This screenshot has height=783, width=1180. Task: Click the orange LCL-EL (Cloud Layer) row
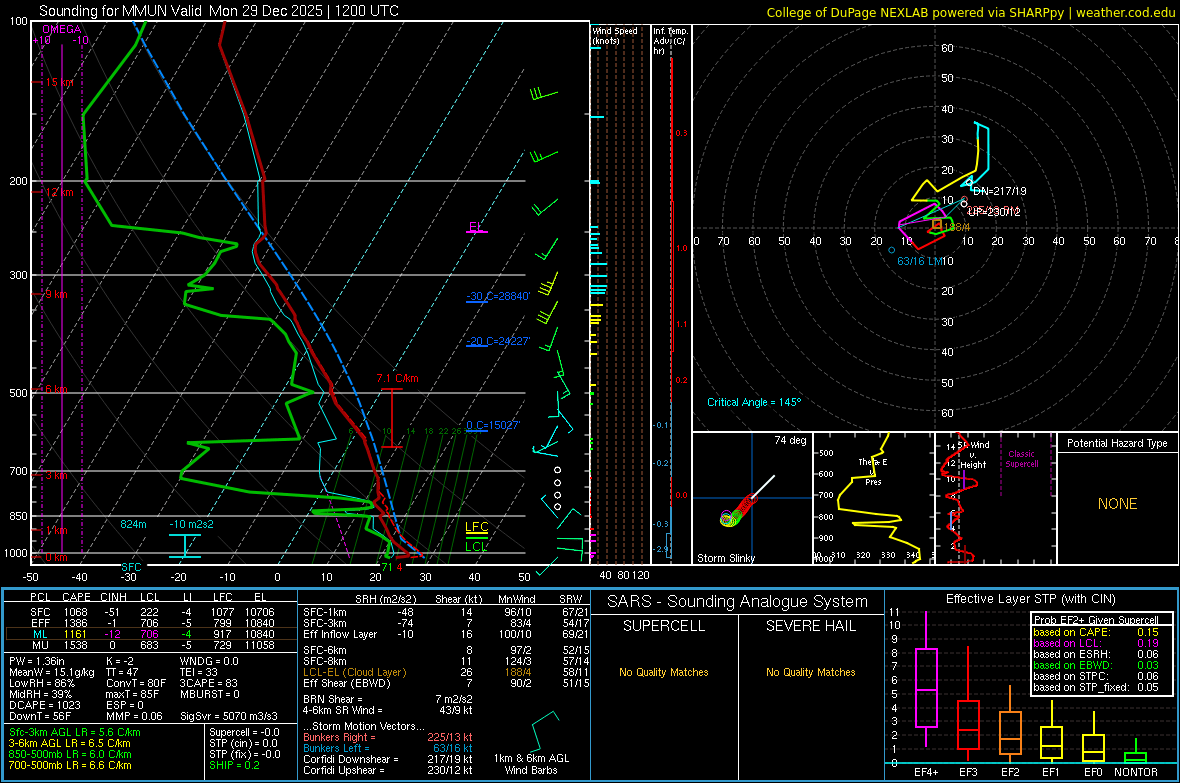coord(446,672)
